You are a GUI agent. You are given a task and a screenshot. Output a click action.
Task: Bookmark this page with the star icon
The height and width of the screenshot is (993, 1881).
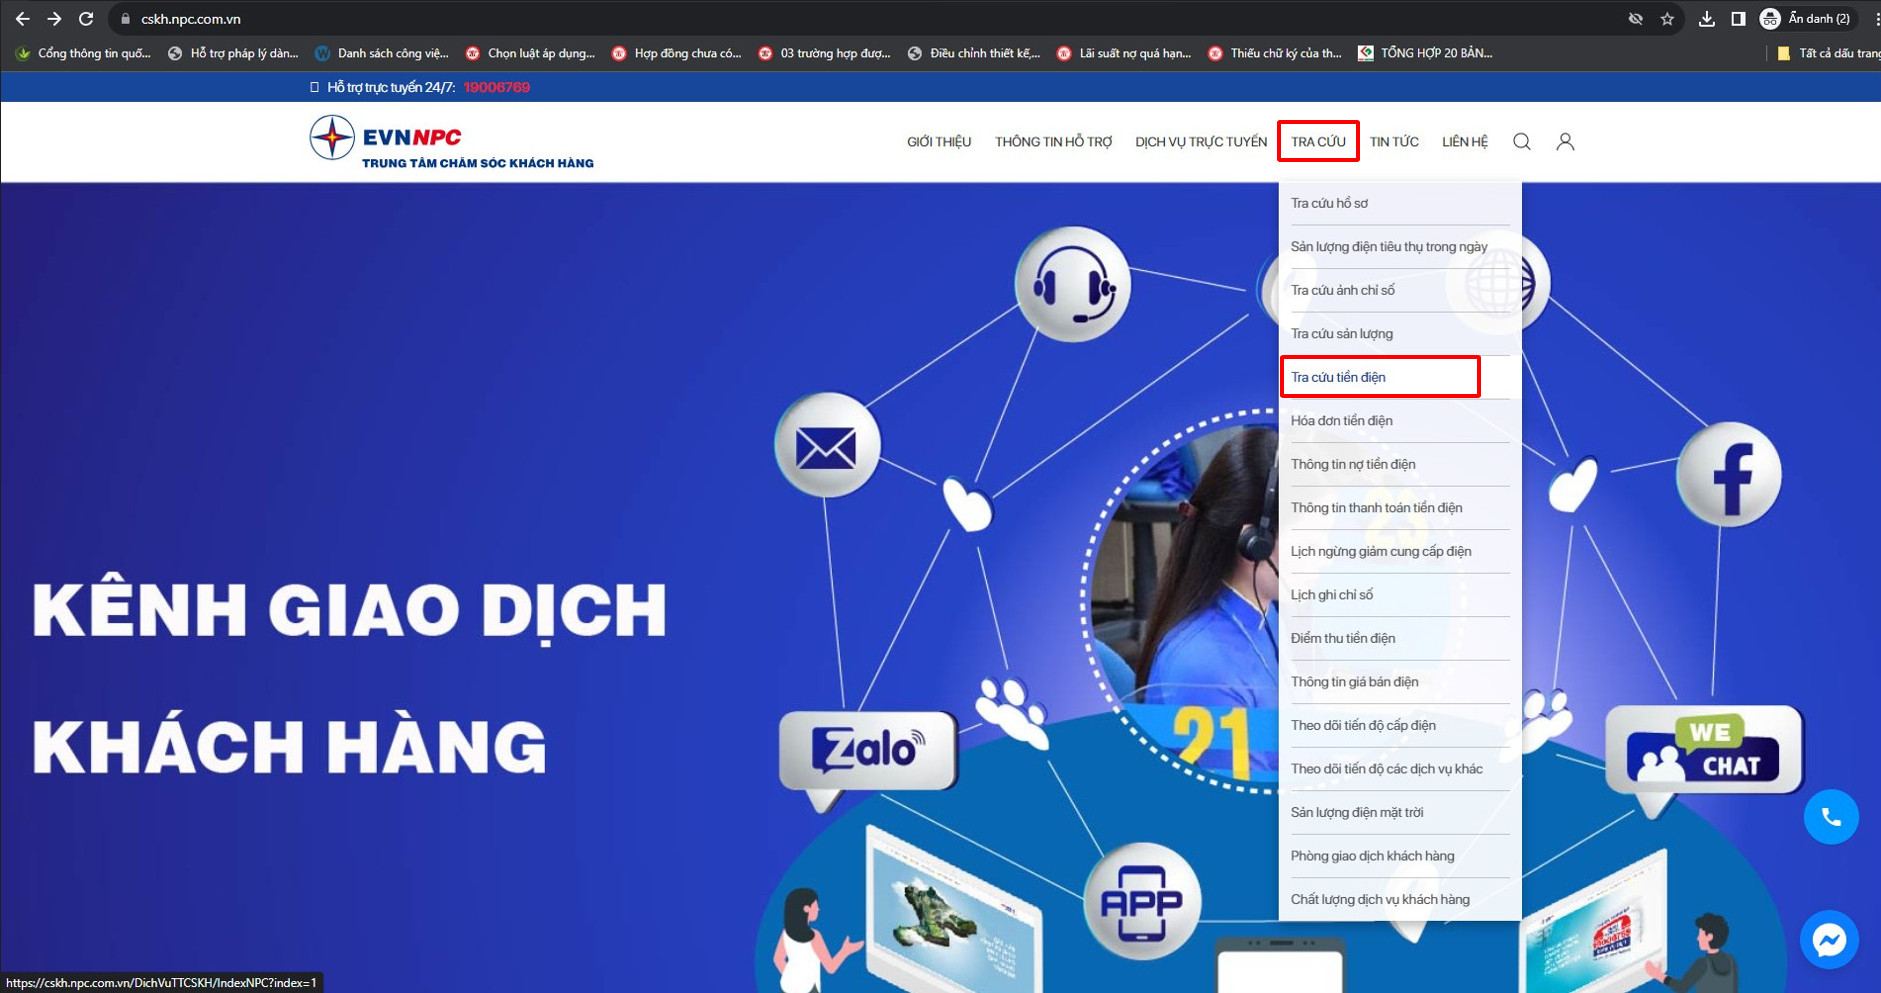[1667, 19]
